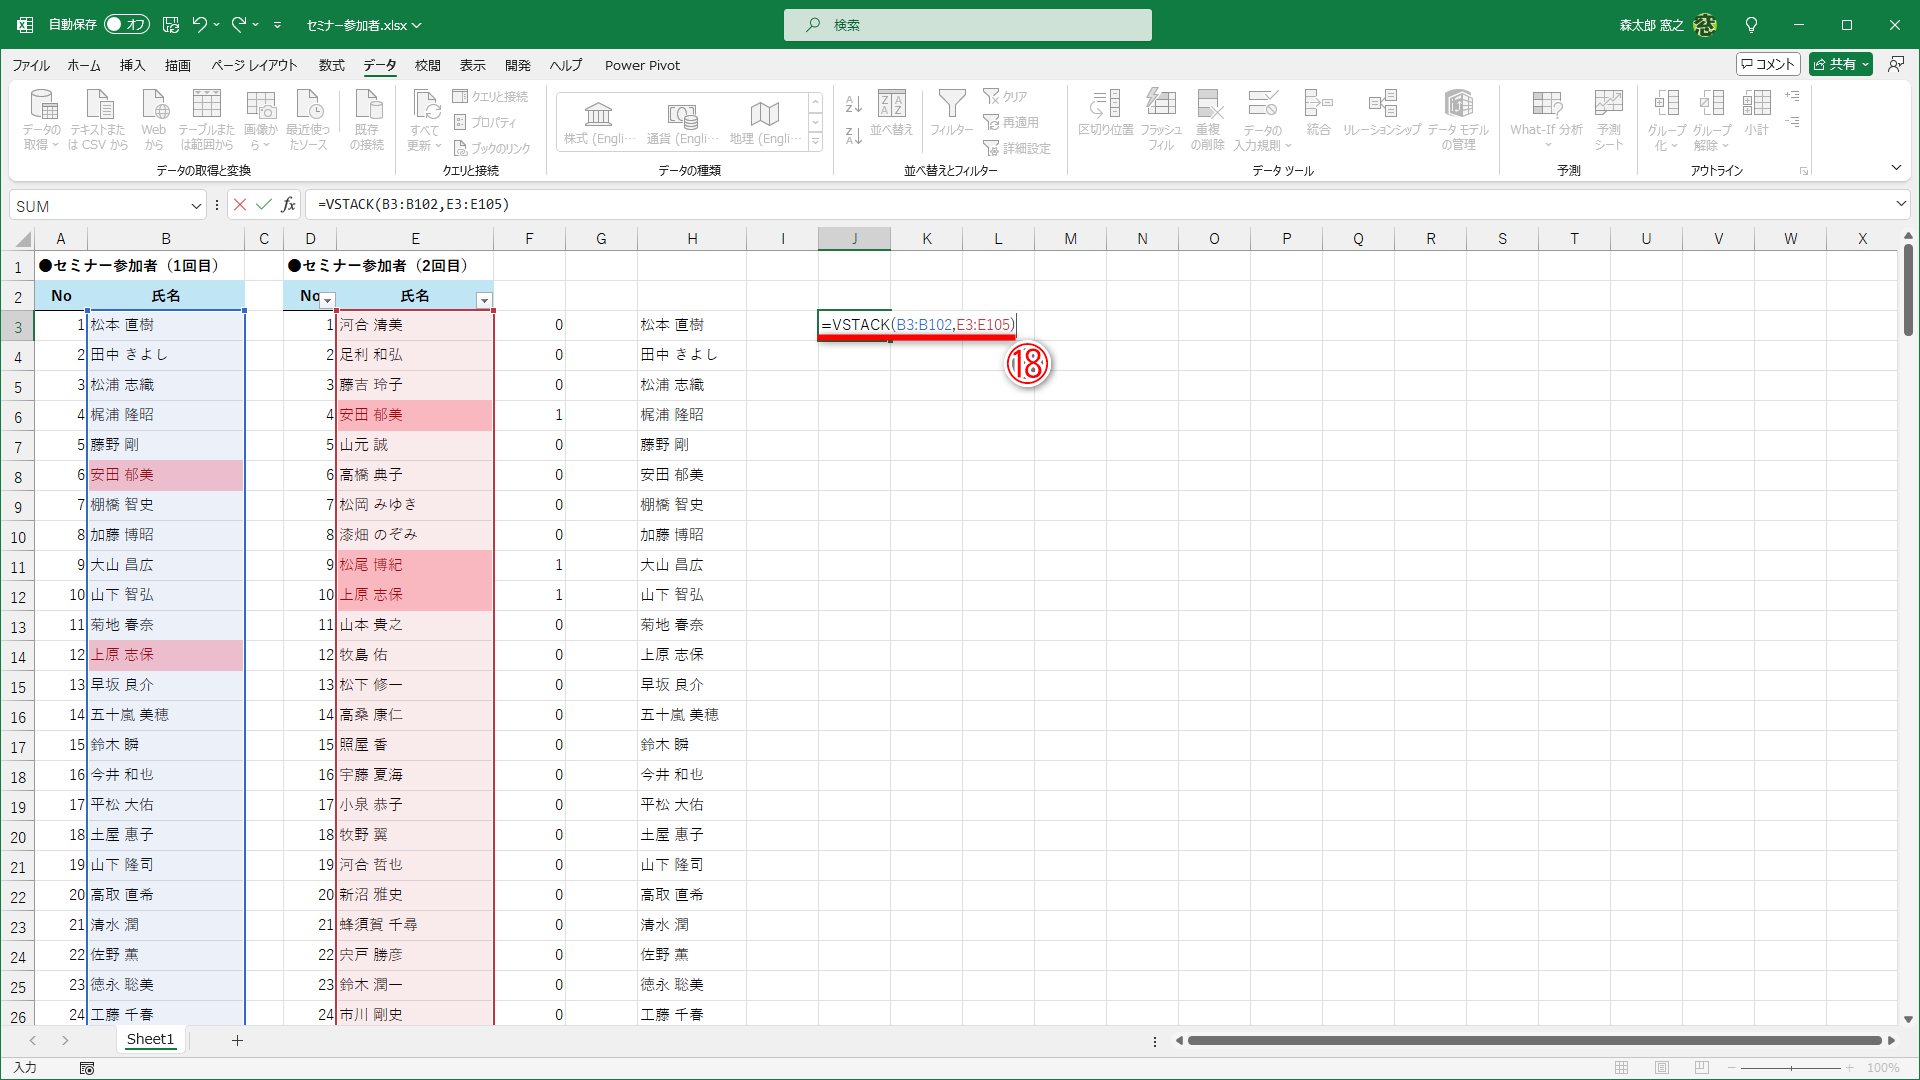This screenshot has height=1080, width=1920.
Task: Cancel formula entry with X icon
Action: point(240,205)
